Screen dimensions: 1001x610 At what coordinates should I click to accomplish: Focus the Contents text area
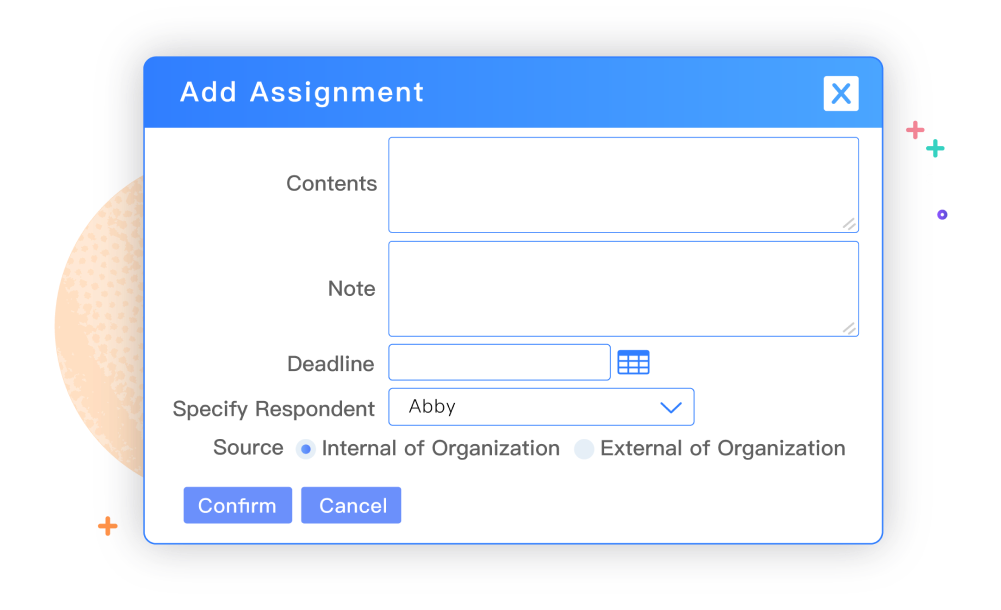coord(622,184)
